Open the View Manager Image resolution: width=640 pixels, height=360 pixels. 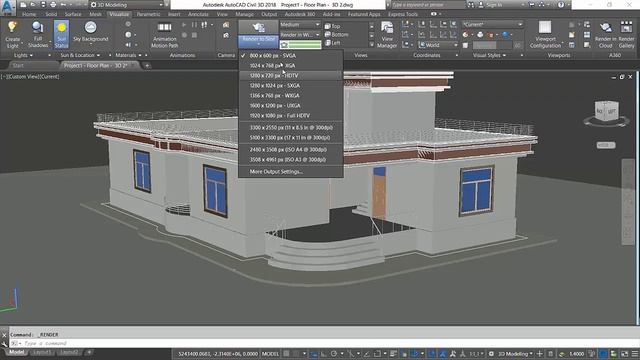tap(387, 35)
